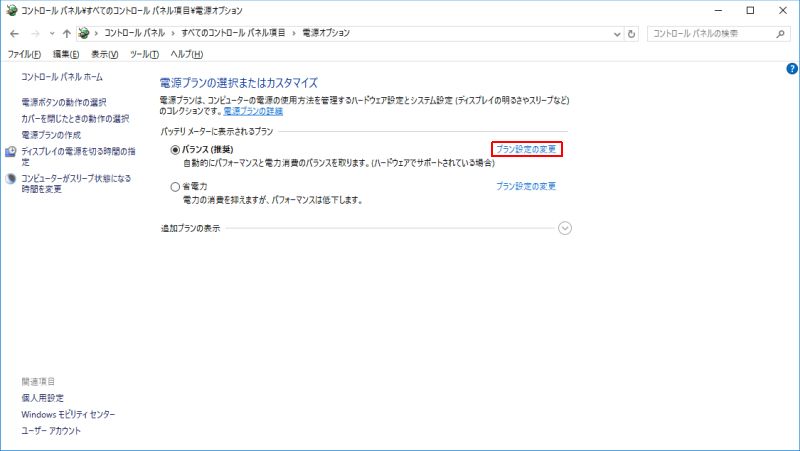This screenshot has height=451, width=800.
Task: Open 電源ボタンの動作の選択 in the sidebar
Action: point(63,102)
